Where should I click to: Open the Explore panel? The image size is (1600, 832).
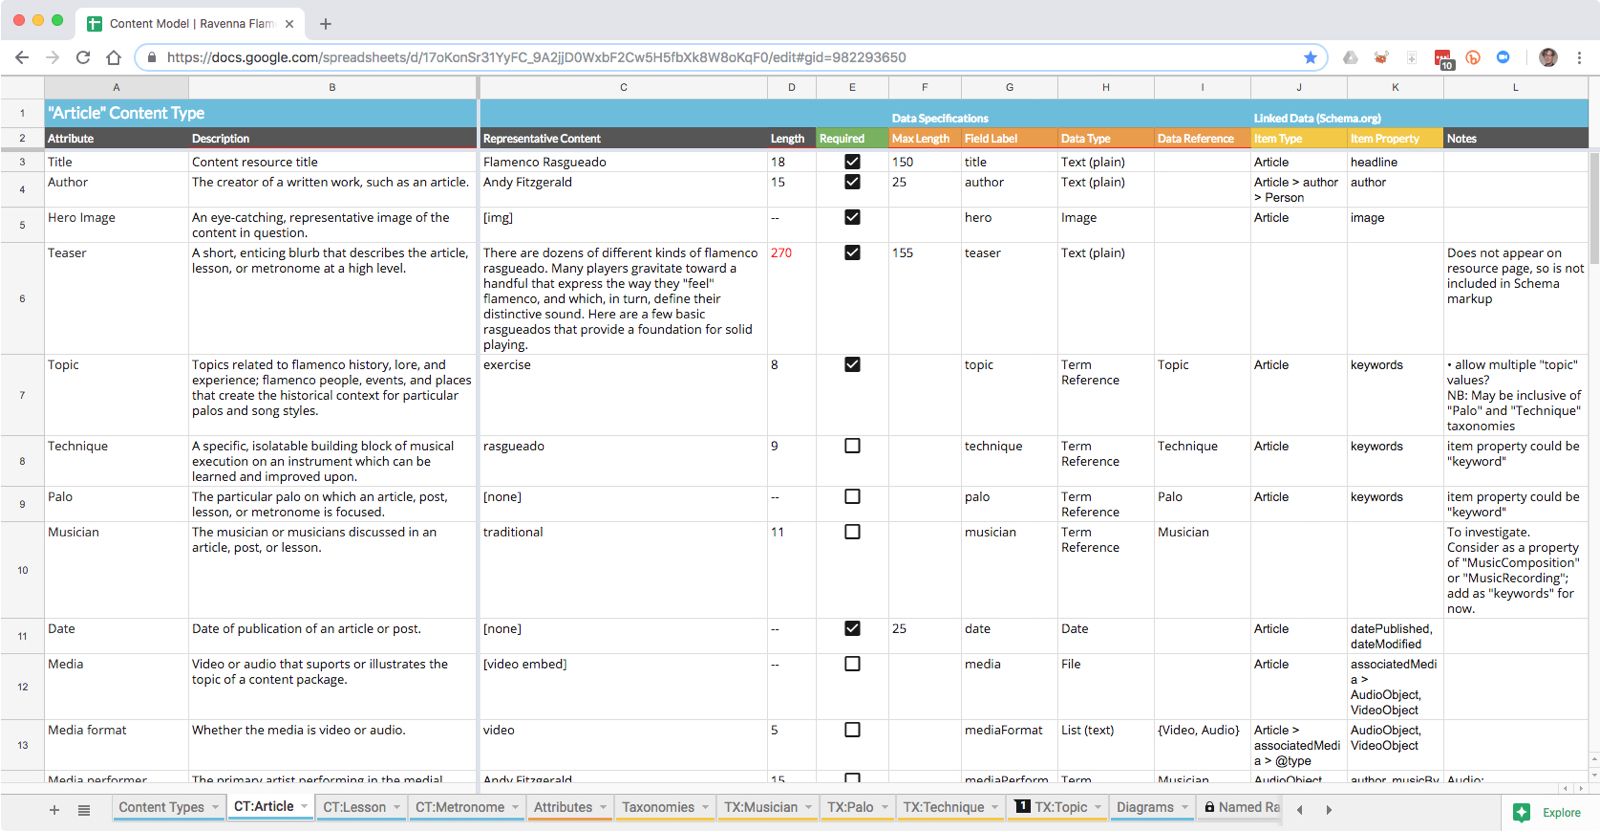1548,813
